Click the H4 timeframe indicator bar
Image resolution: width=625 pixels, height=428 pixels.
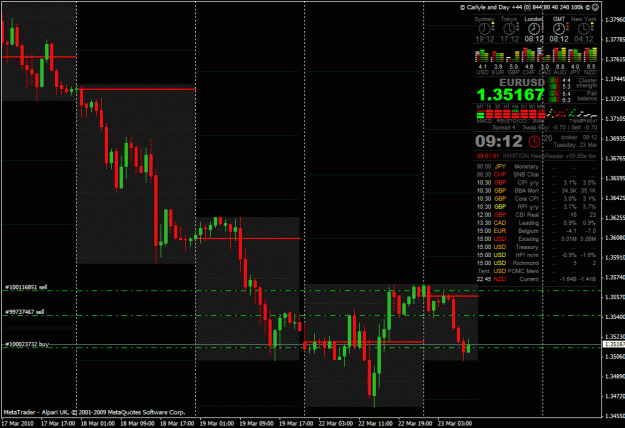(x=515, y=114)
